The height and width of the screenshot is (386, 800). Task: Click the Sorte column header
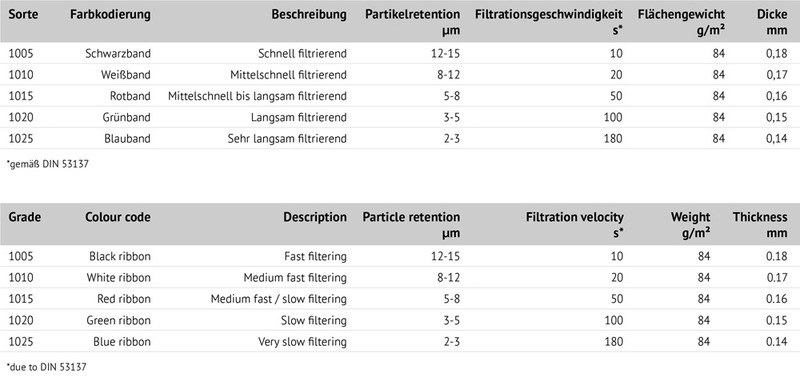(x=23, y=14)
